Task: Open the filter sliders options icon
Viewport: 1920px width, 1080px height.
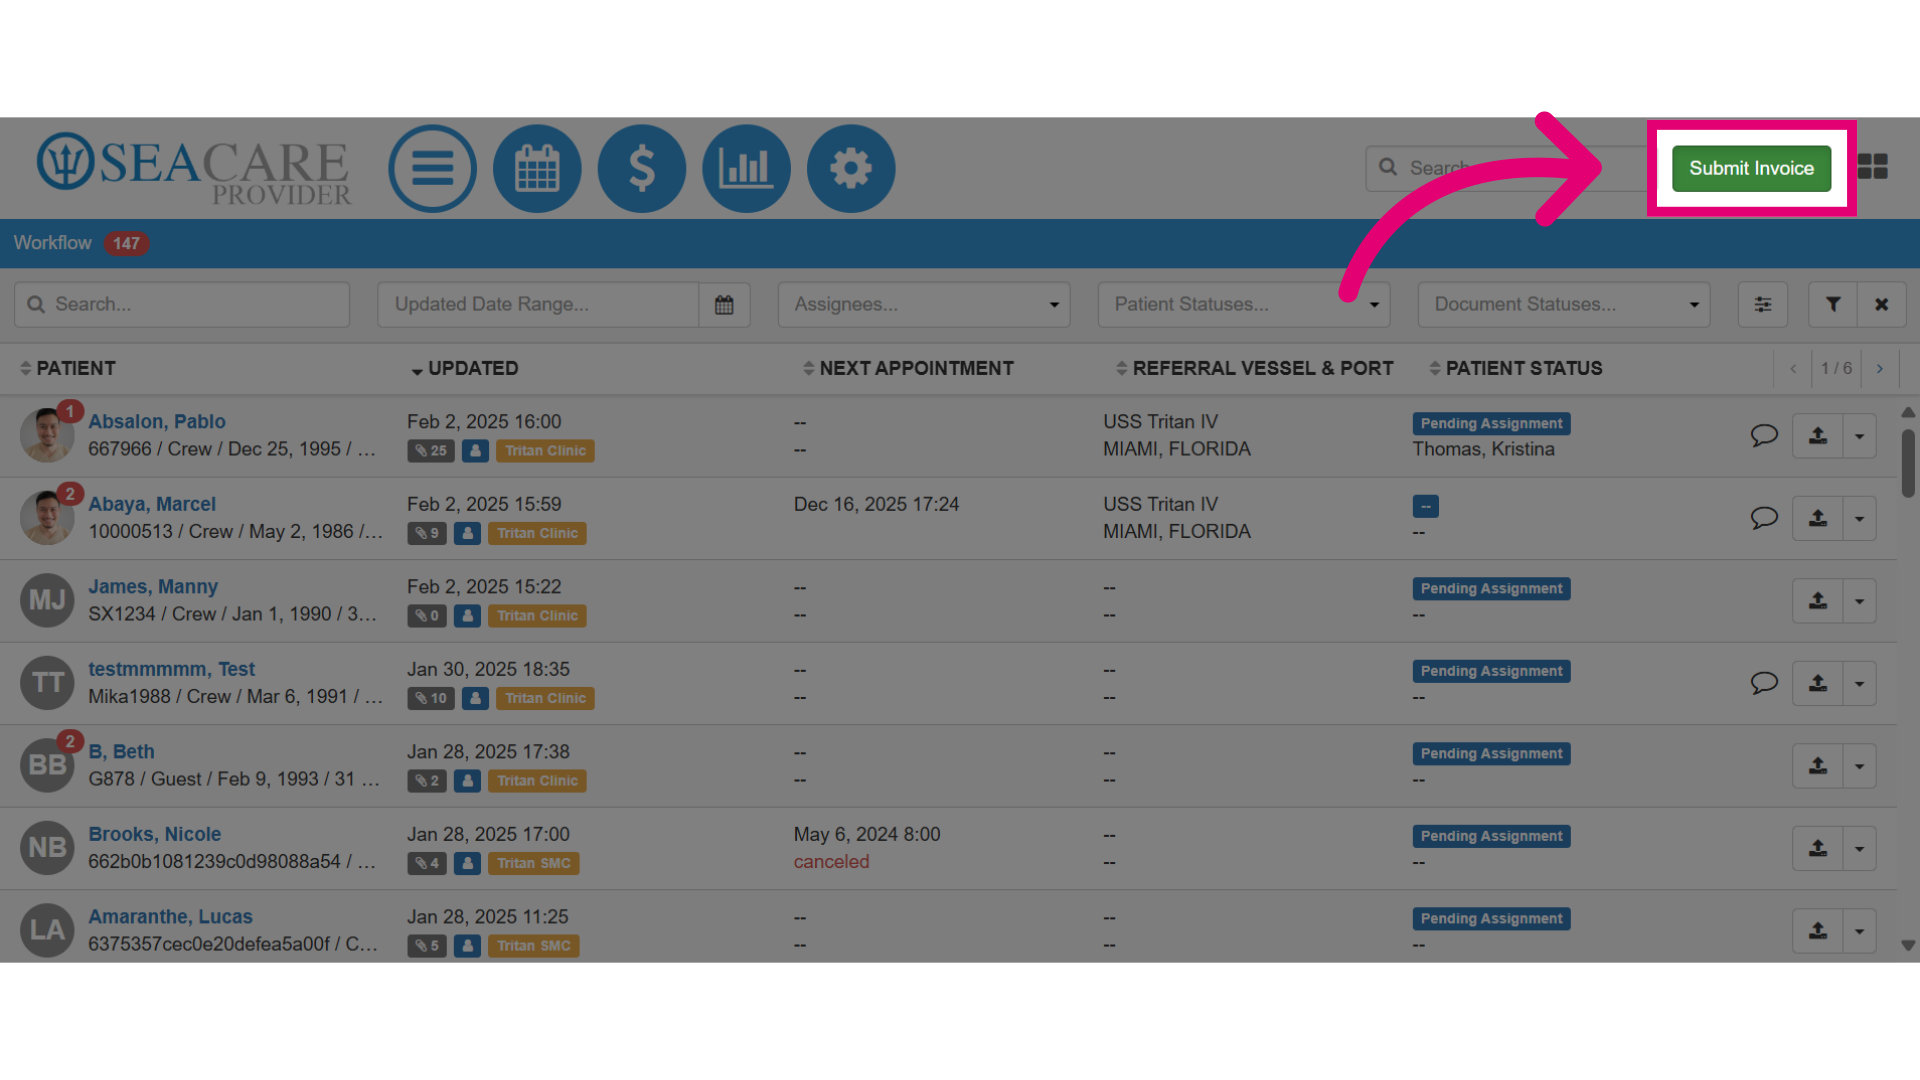Action: (1763, 304)
